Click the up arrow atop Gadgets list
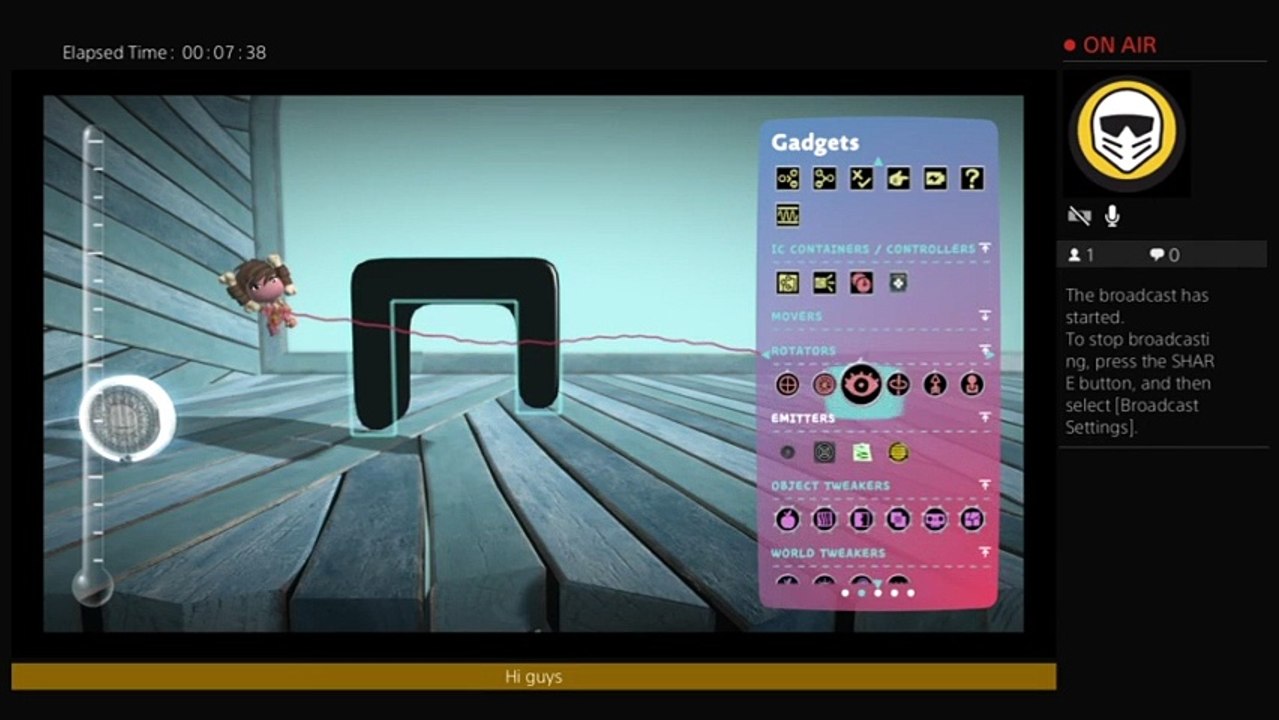 (x=878, y=160)
